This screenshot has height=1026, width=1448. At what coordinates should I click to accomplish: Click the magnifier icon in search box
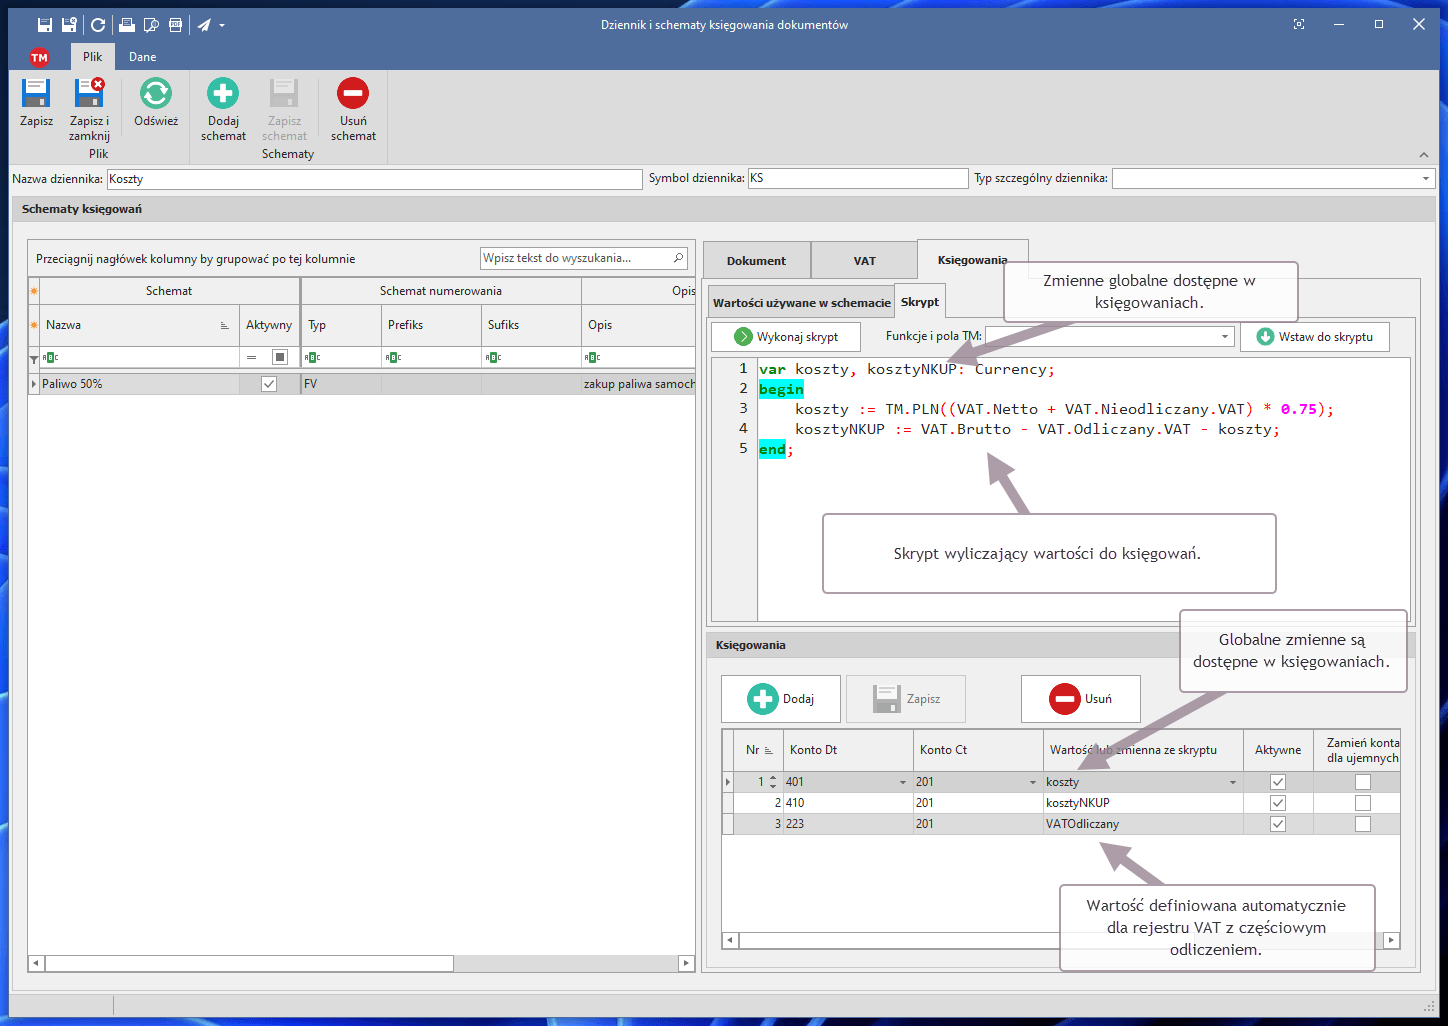click(679, 258)
